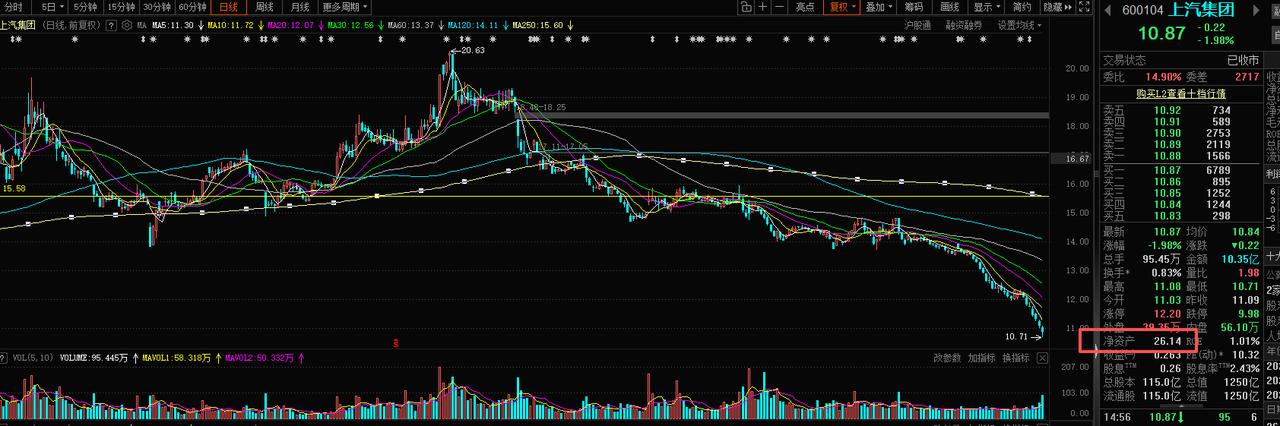Switch to 60分钟 period
1280x426 pixels.
193,7
